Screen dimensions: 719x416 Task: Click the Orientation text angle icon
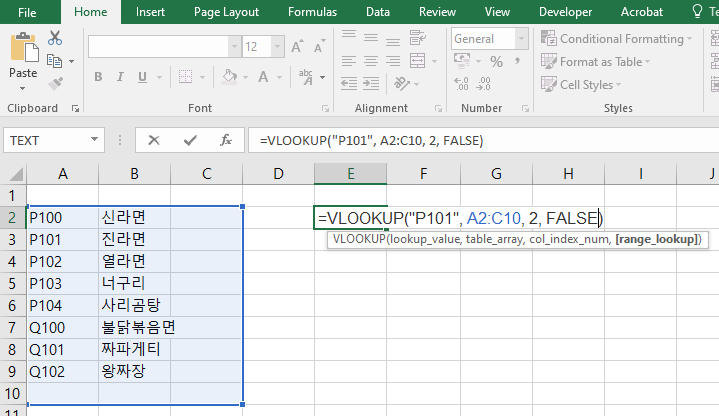402,83
